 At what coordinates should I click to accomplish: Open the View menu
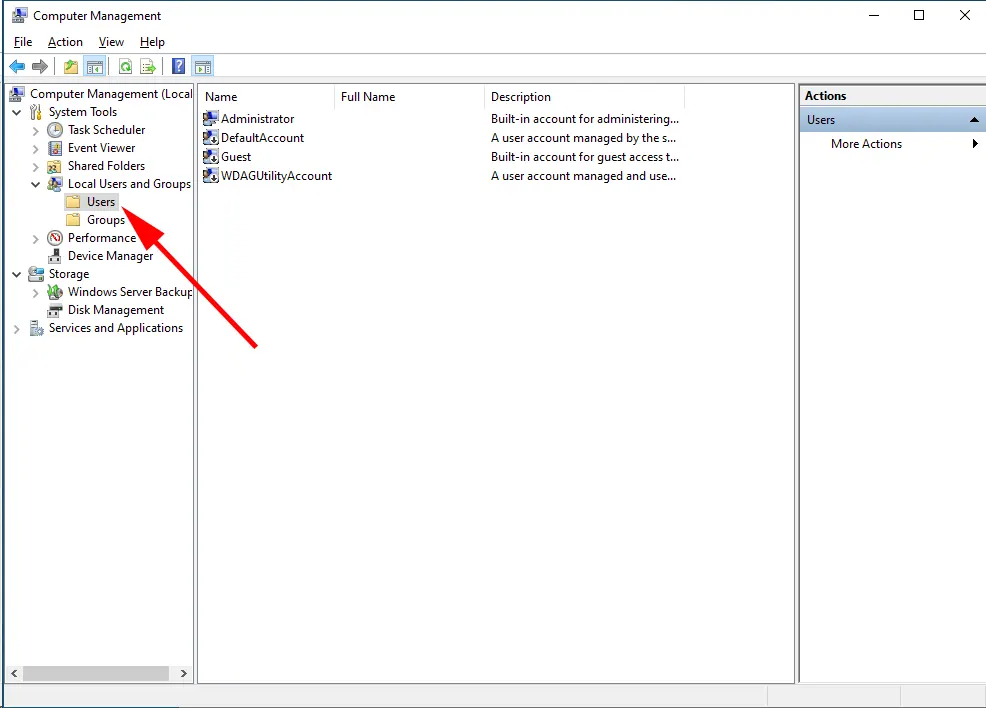(x=111, y=41)
